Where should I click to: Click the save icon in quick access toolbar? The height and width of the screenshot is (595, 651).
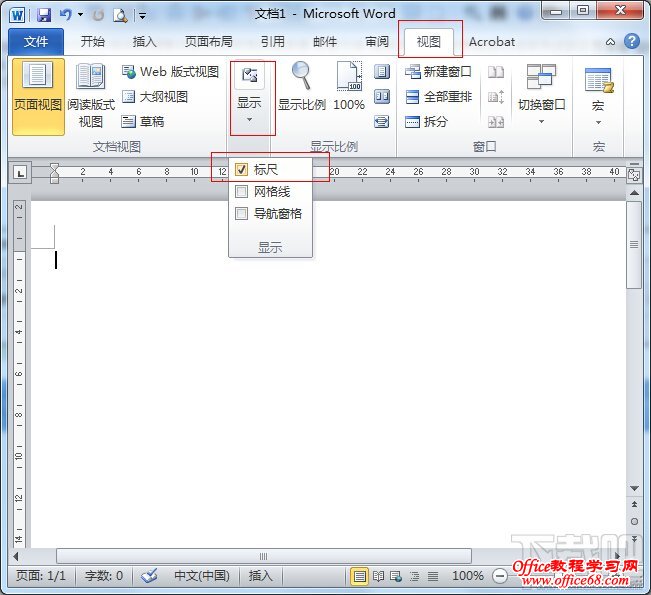tap(44, 15)
